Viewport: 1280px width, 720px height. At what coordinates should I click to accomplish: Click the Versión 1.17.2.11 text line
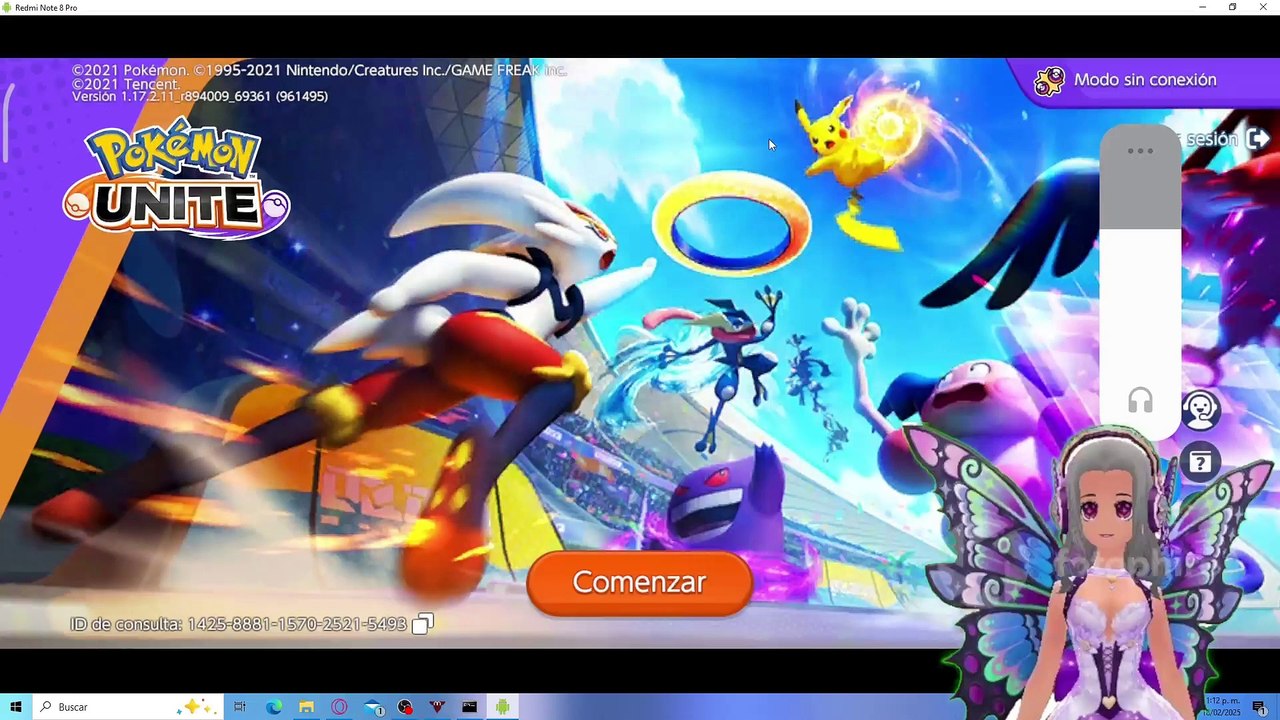click(200, 96)
